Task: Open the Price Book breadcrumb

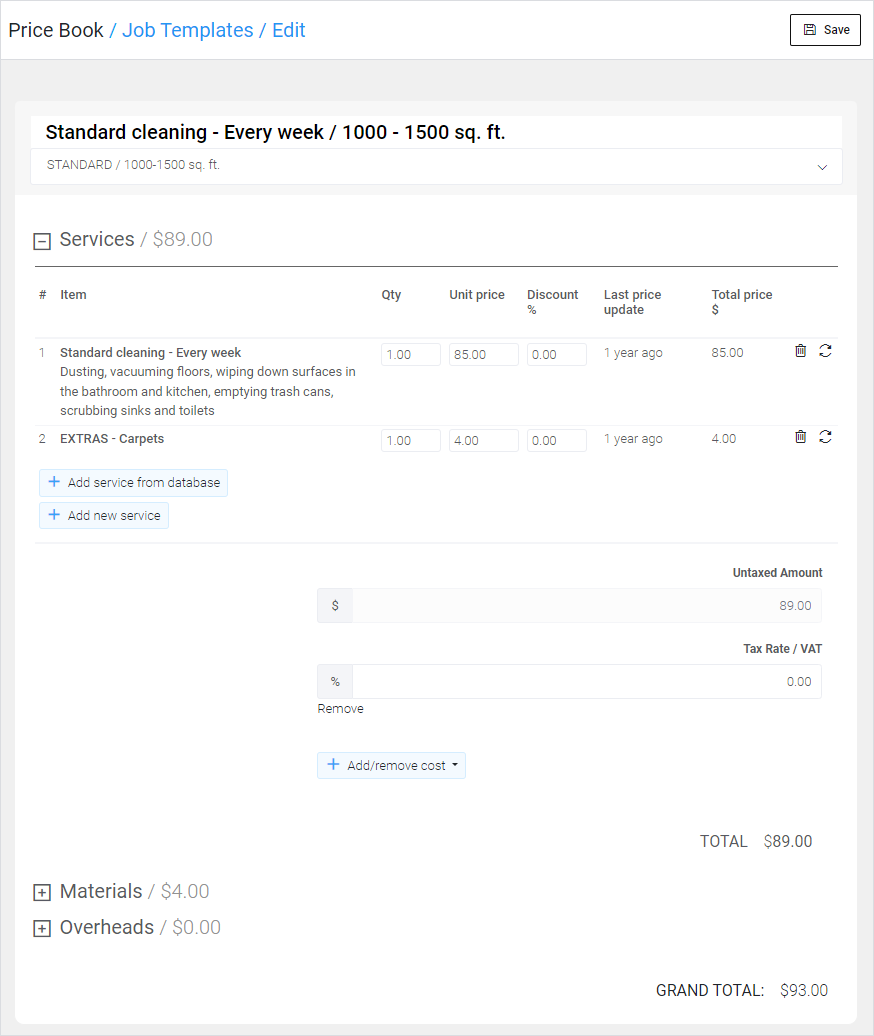Action: coord(56,30)
